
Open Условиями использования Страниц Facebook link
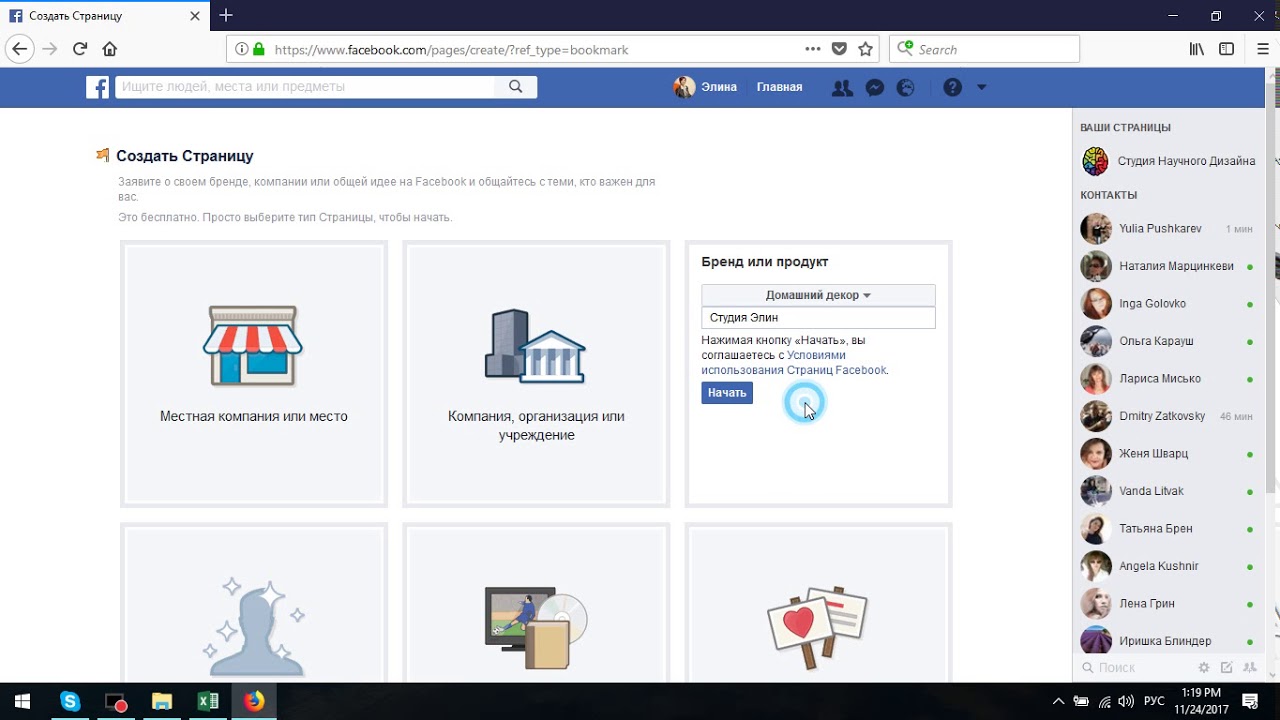[794, 362]
